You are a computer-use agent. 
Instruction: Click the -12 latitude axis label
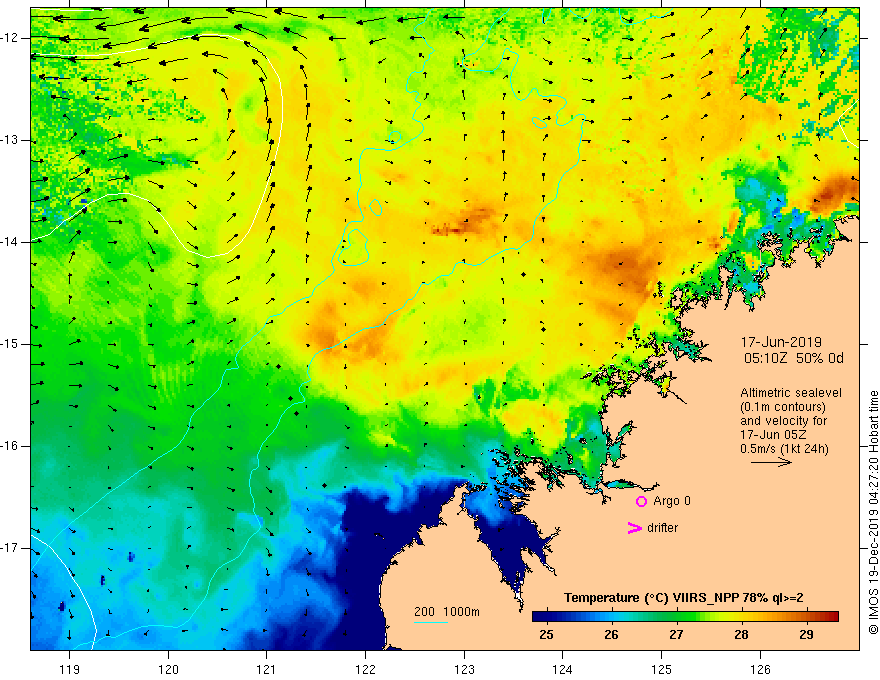pyautogui.click(x=11, y=38)
